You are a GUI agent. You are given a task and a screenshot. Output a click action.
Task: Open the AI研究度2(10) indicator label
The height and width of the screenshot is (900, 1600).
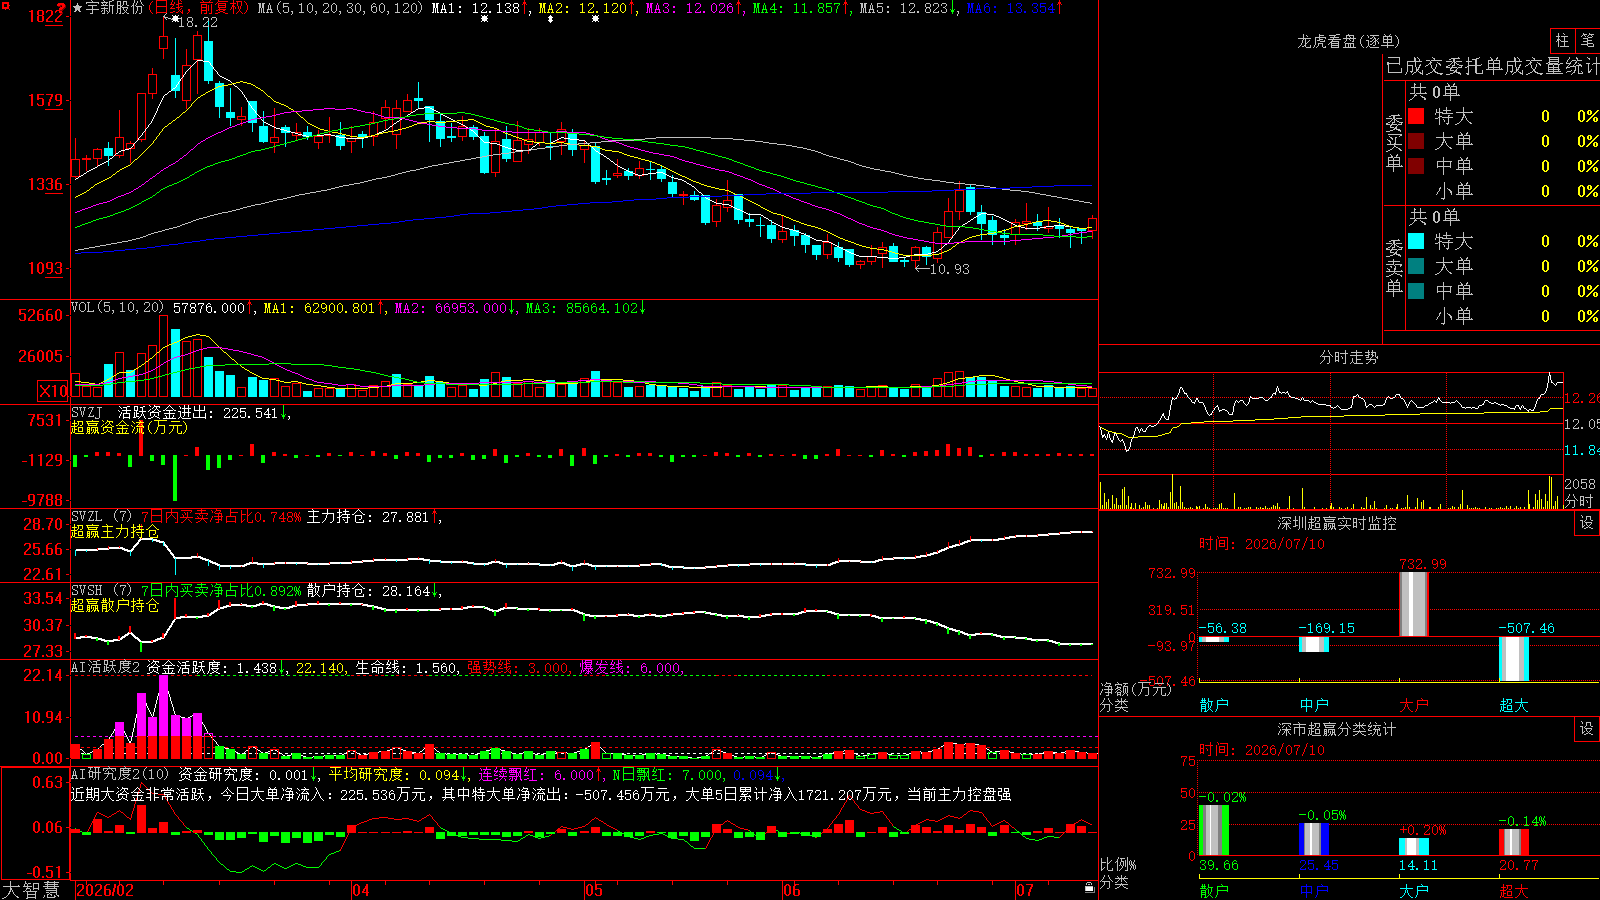pos(121,774)
